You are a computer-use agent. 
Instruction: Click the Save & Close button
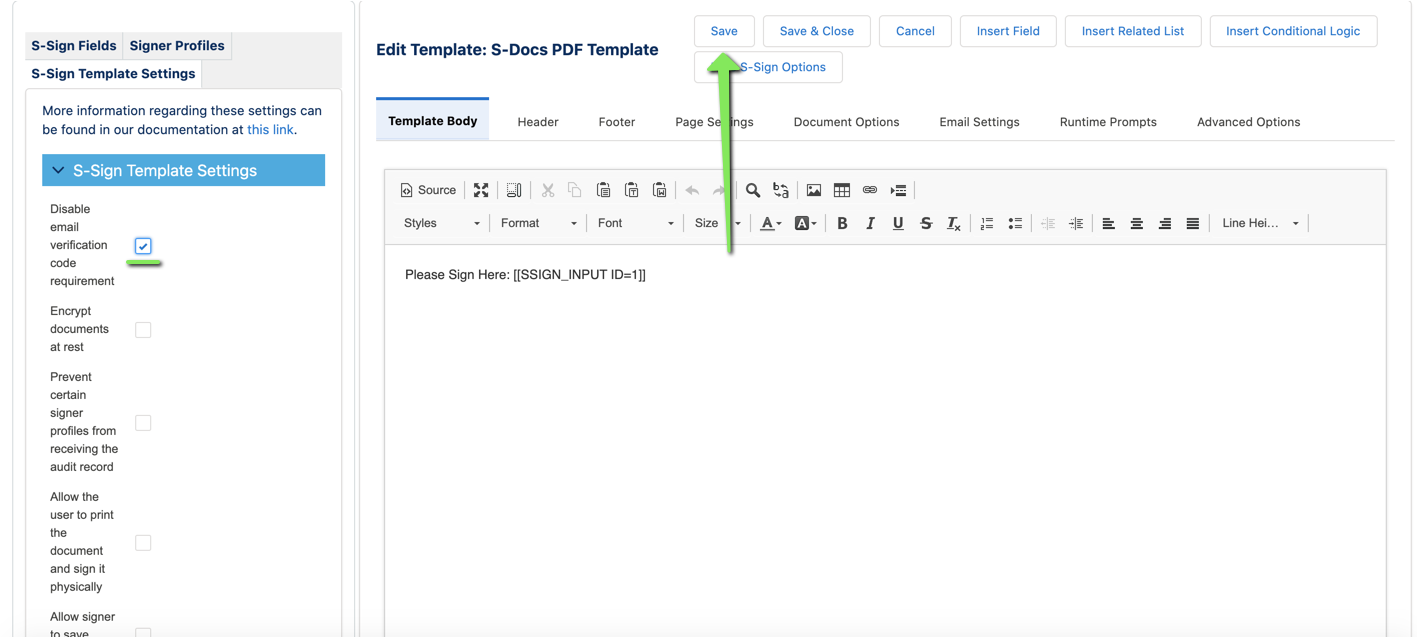(x=816, y=31)
